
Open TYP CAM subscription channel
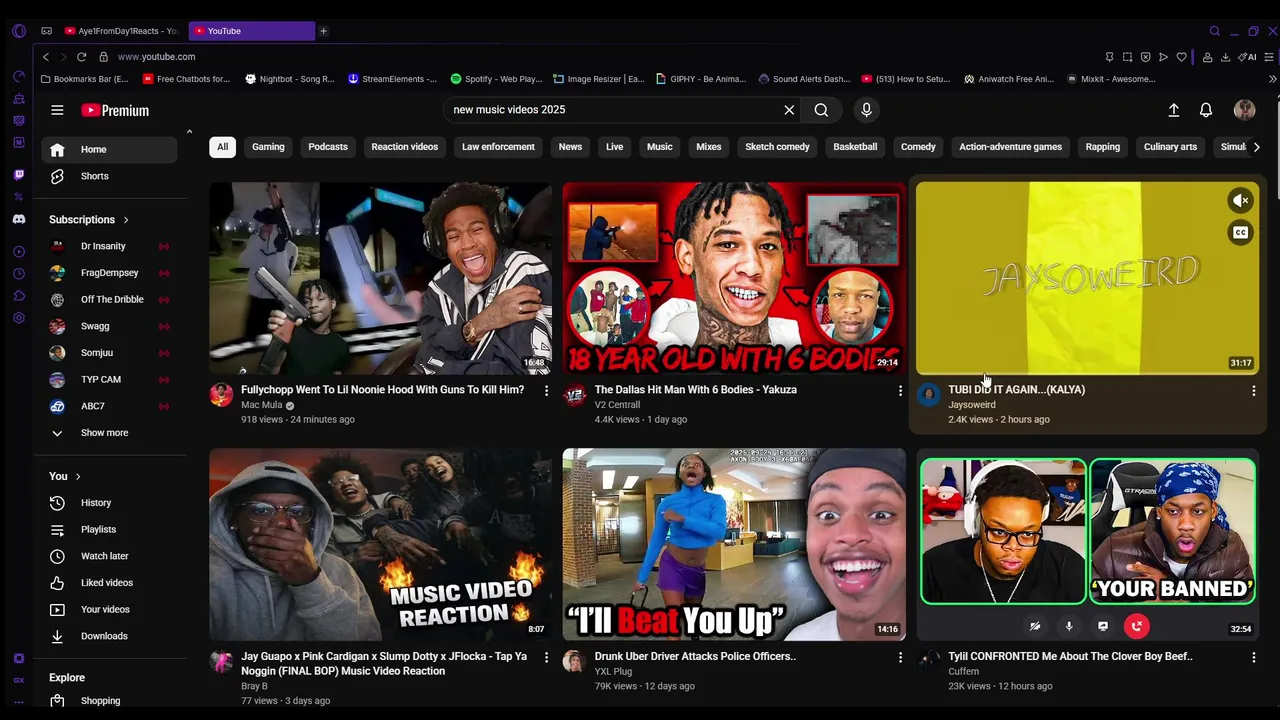pos(109,380)
